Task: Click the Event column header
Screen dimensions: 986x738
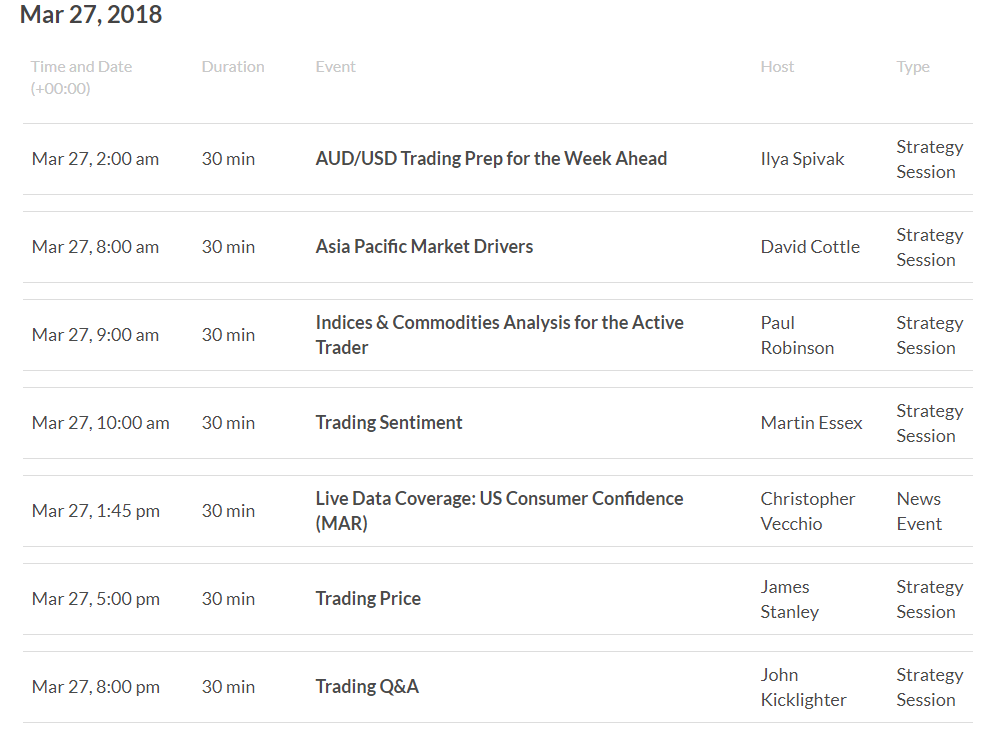Action: coord(335,67)
